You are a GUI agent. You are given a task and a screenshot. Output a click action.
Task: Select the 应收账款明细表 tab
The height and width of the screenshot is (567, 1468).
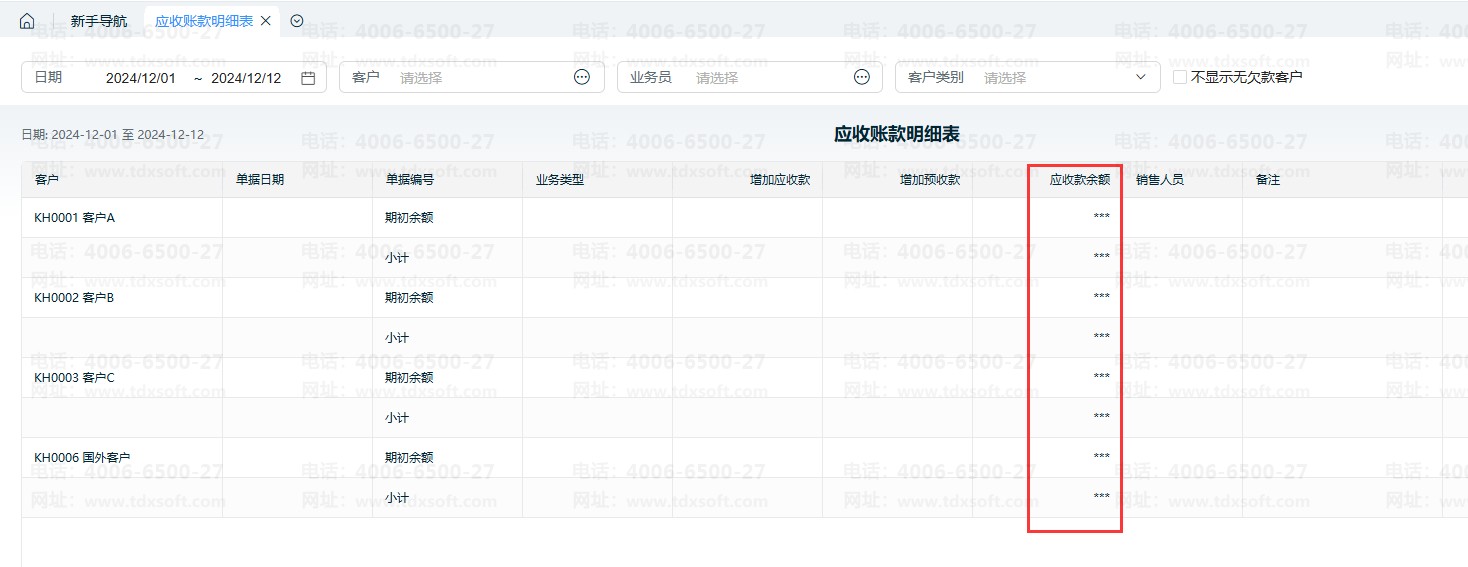pos(203,21)
